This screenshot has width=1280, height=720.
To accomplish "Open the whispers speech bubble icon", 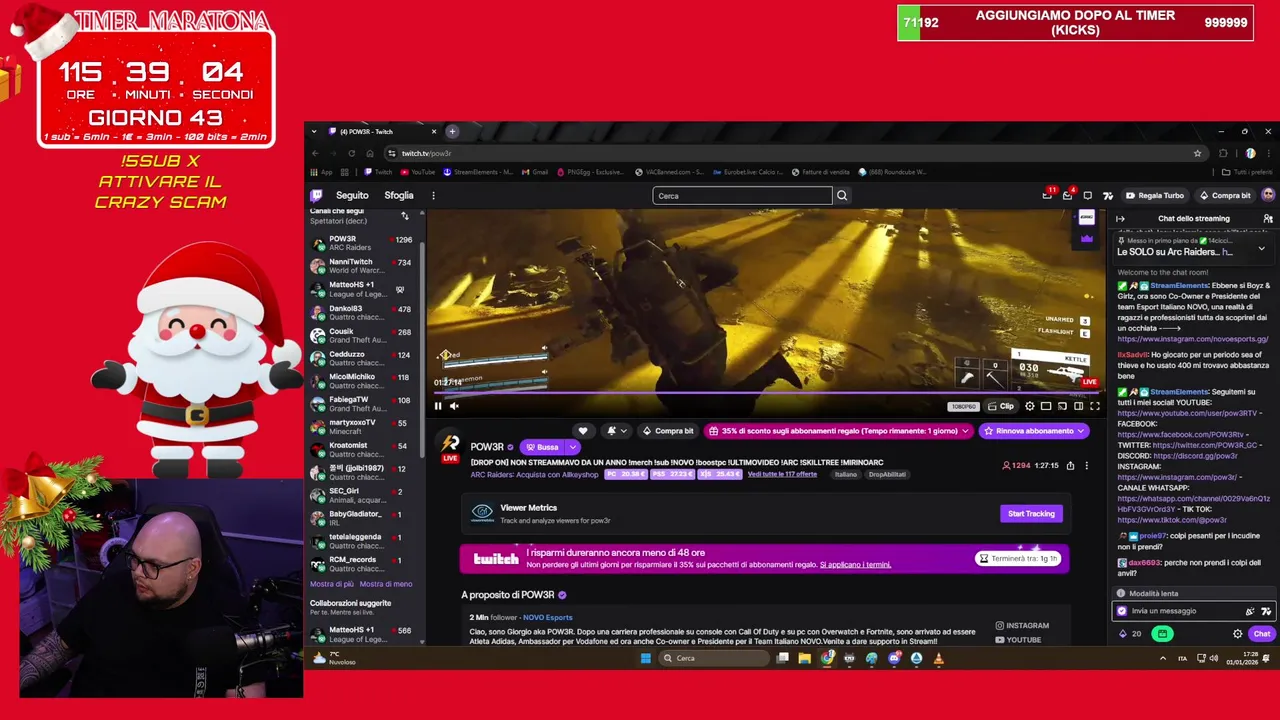I will pyautogui.click(x=1087, y=196).
